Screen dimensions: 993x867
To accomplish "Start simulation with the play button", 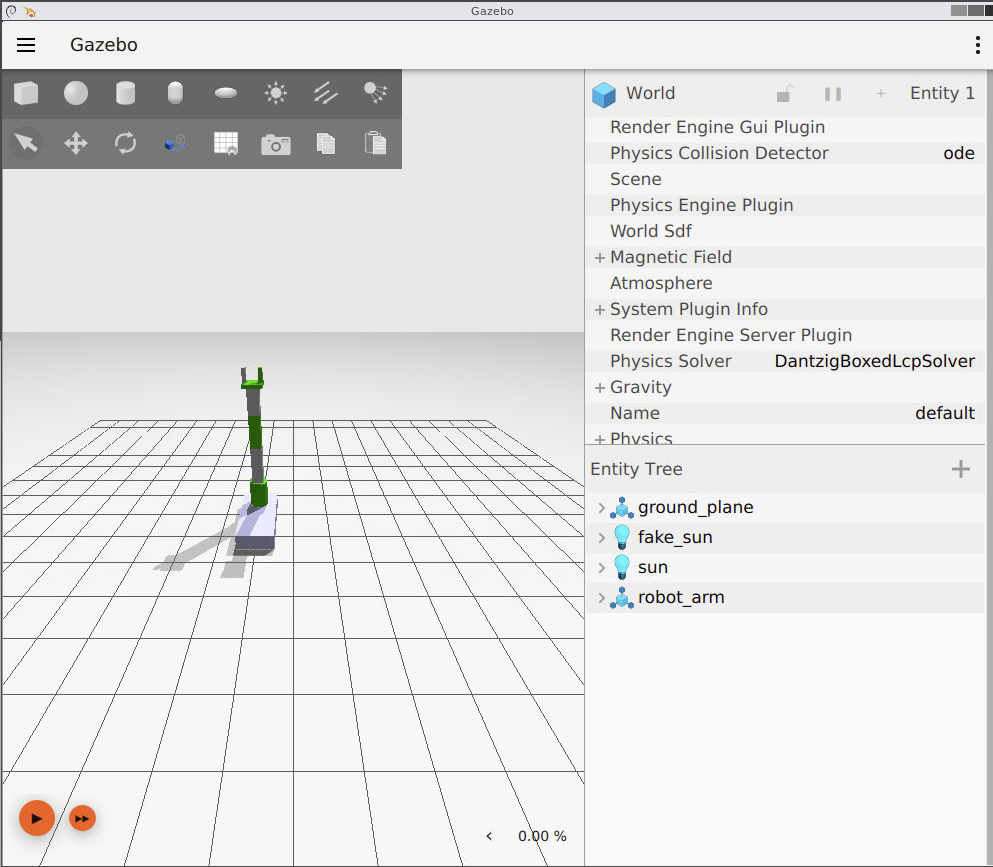I will [37, 818].
